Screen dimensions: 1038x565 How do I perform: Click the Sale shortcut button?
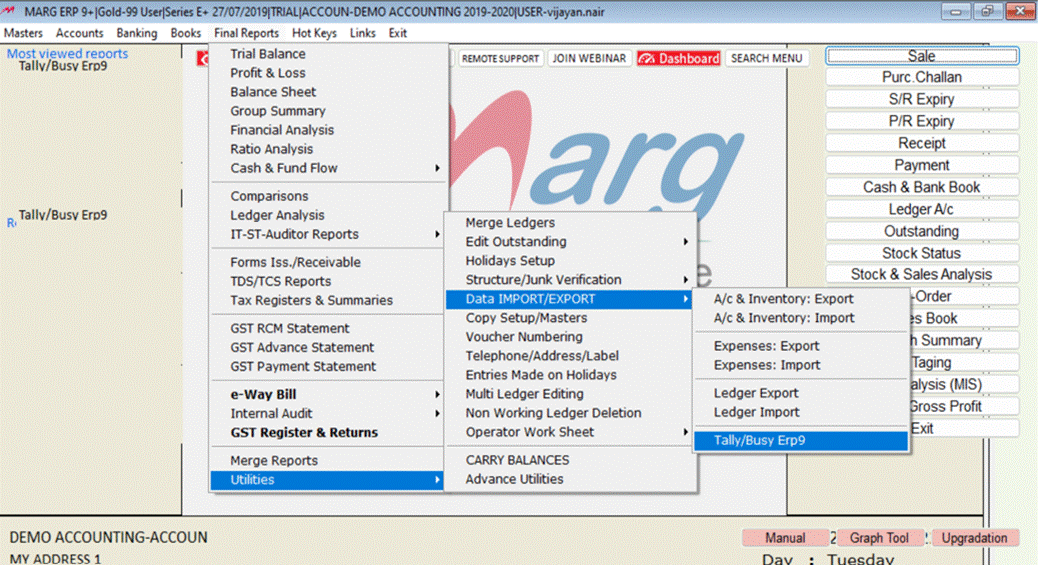[x=921, y=56]
